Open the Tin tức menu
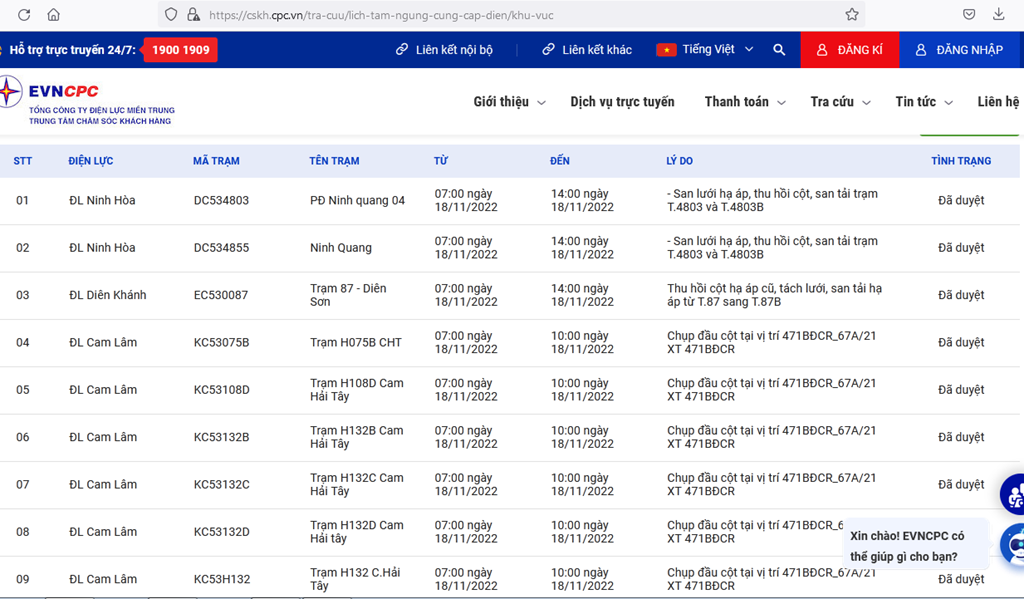Viewport: 1024px width, 599px height. click(x=923, y=102)
